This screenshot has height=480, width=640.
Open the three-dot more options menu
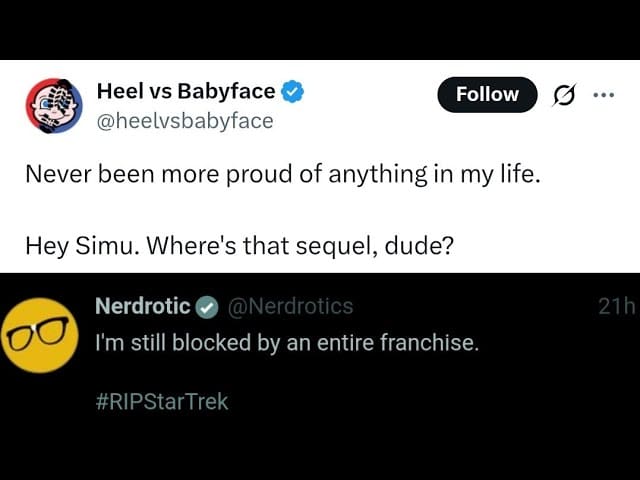click(603, 95)
